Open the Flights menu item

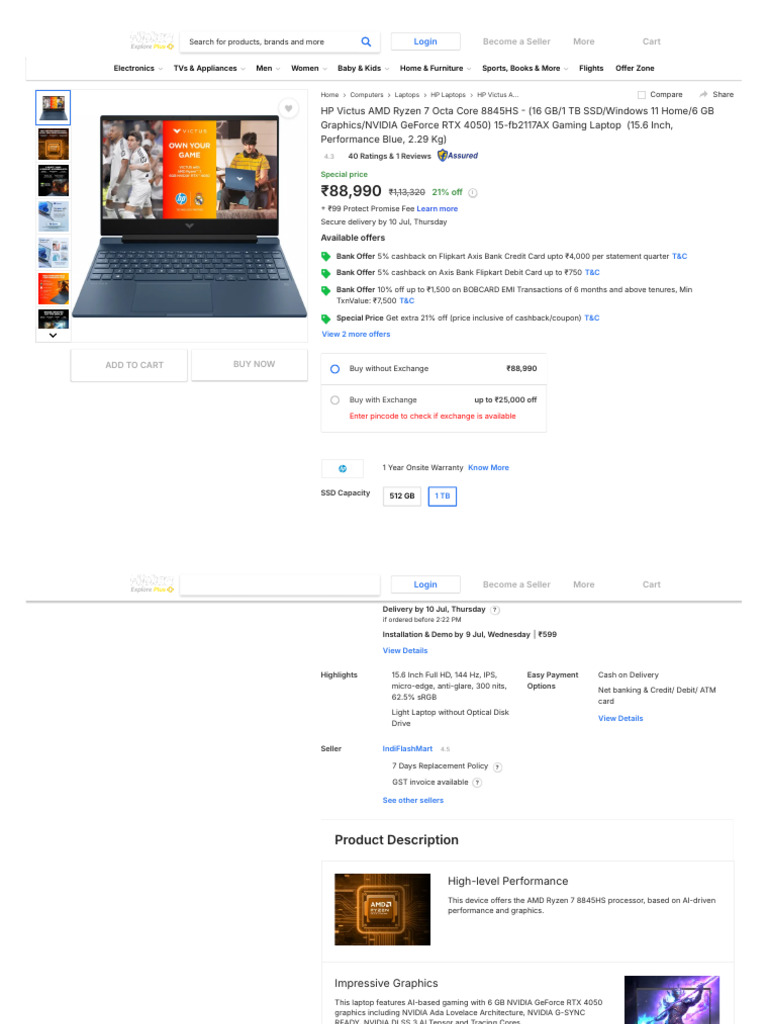(591, 68)
